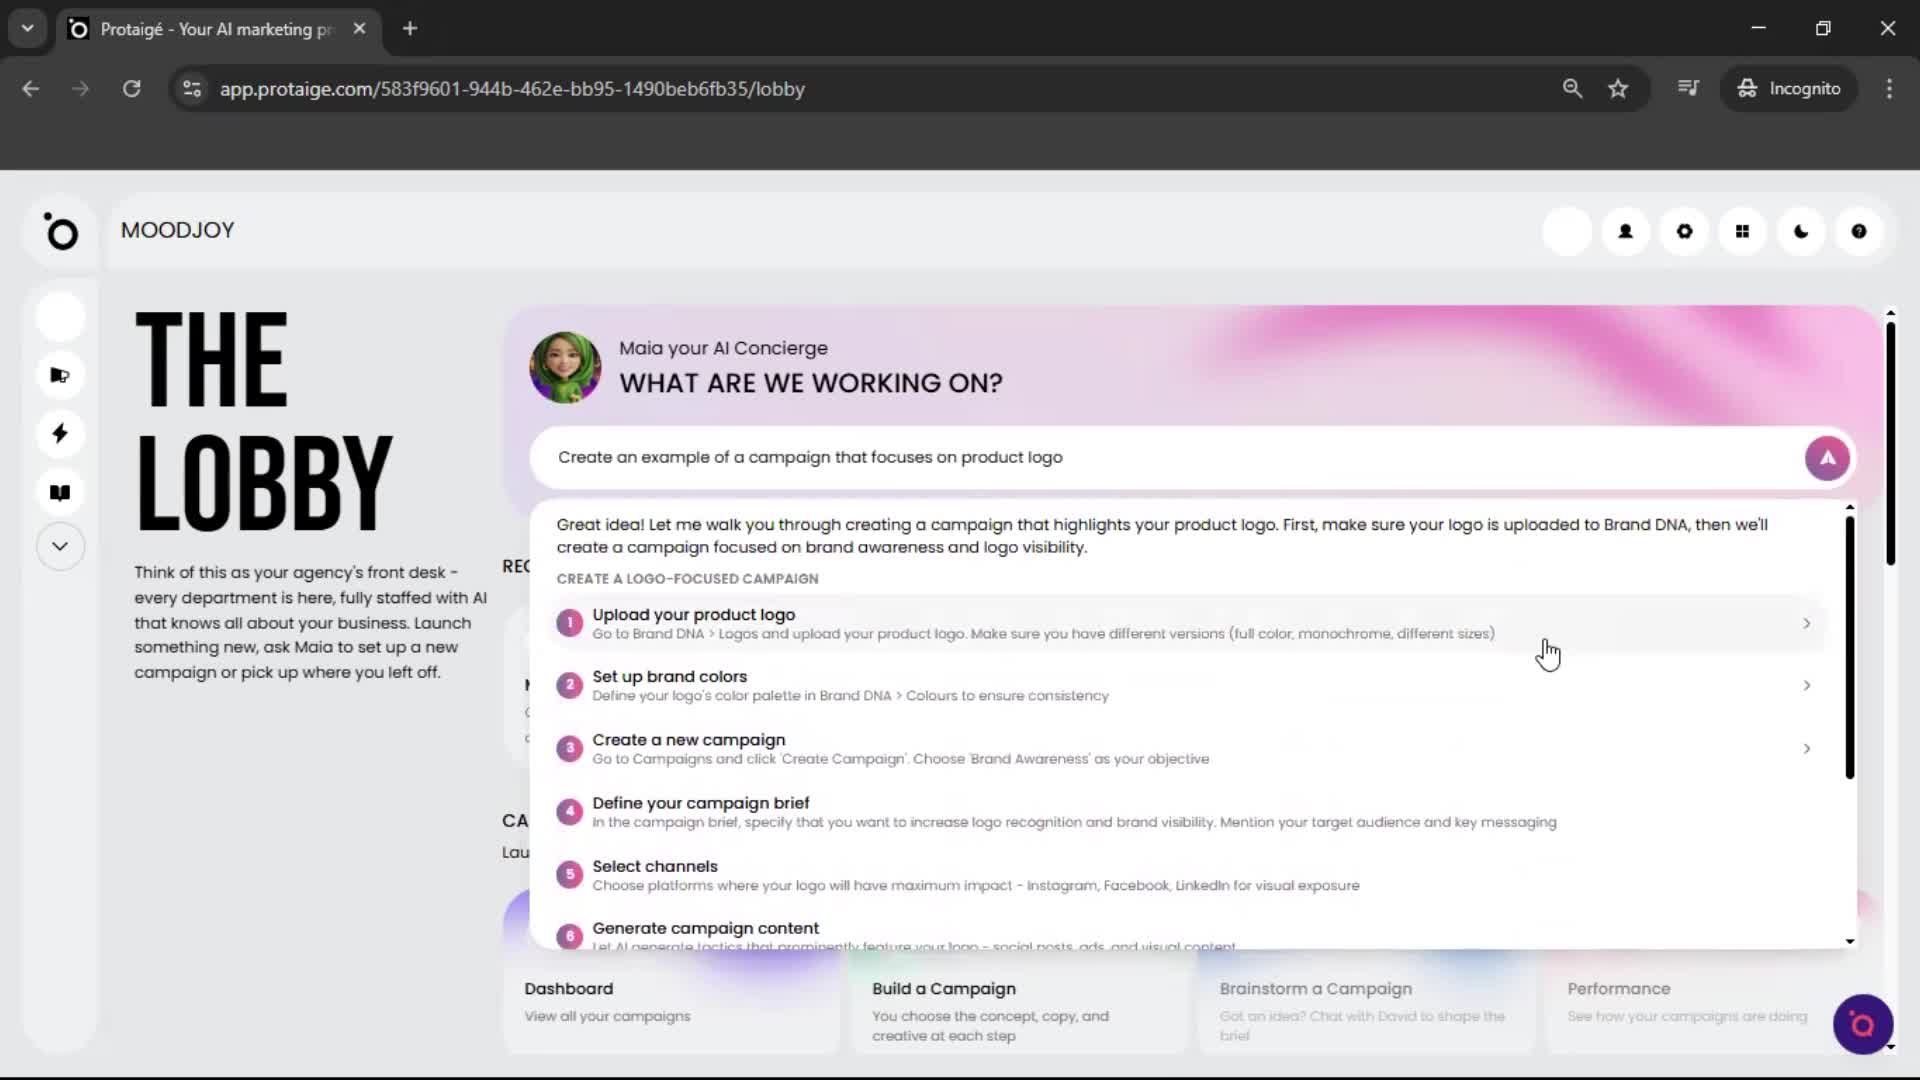Open the megaphone campaigns icon in the sidebar
The image size is (1920, 1080).
(60, 375)
